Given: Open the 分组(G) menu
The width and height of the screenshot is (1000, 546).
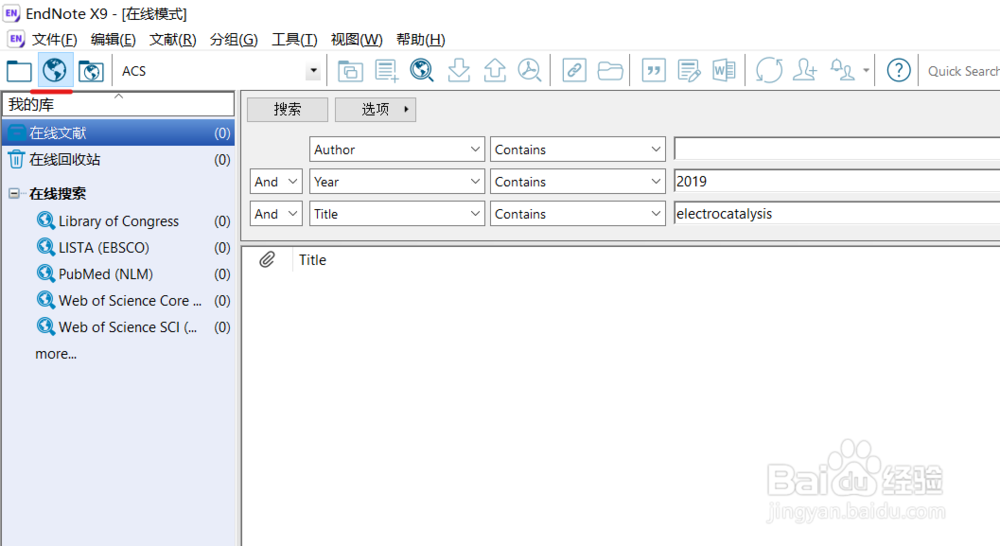Looking at the screenshot, I should click(233, 40).
